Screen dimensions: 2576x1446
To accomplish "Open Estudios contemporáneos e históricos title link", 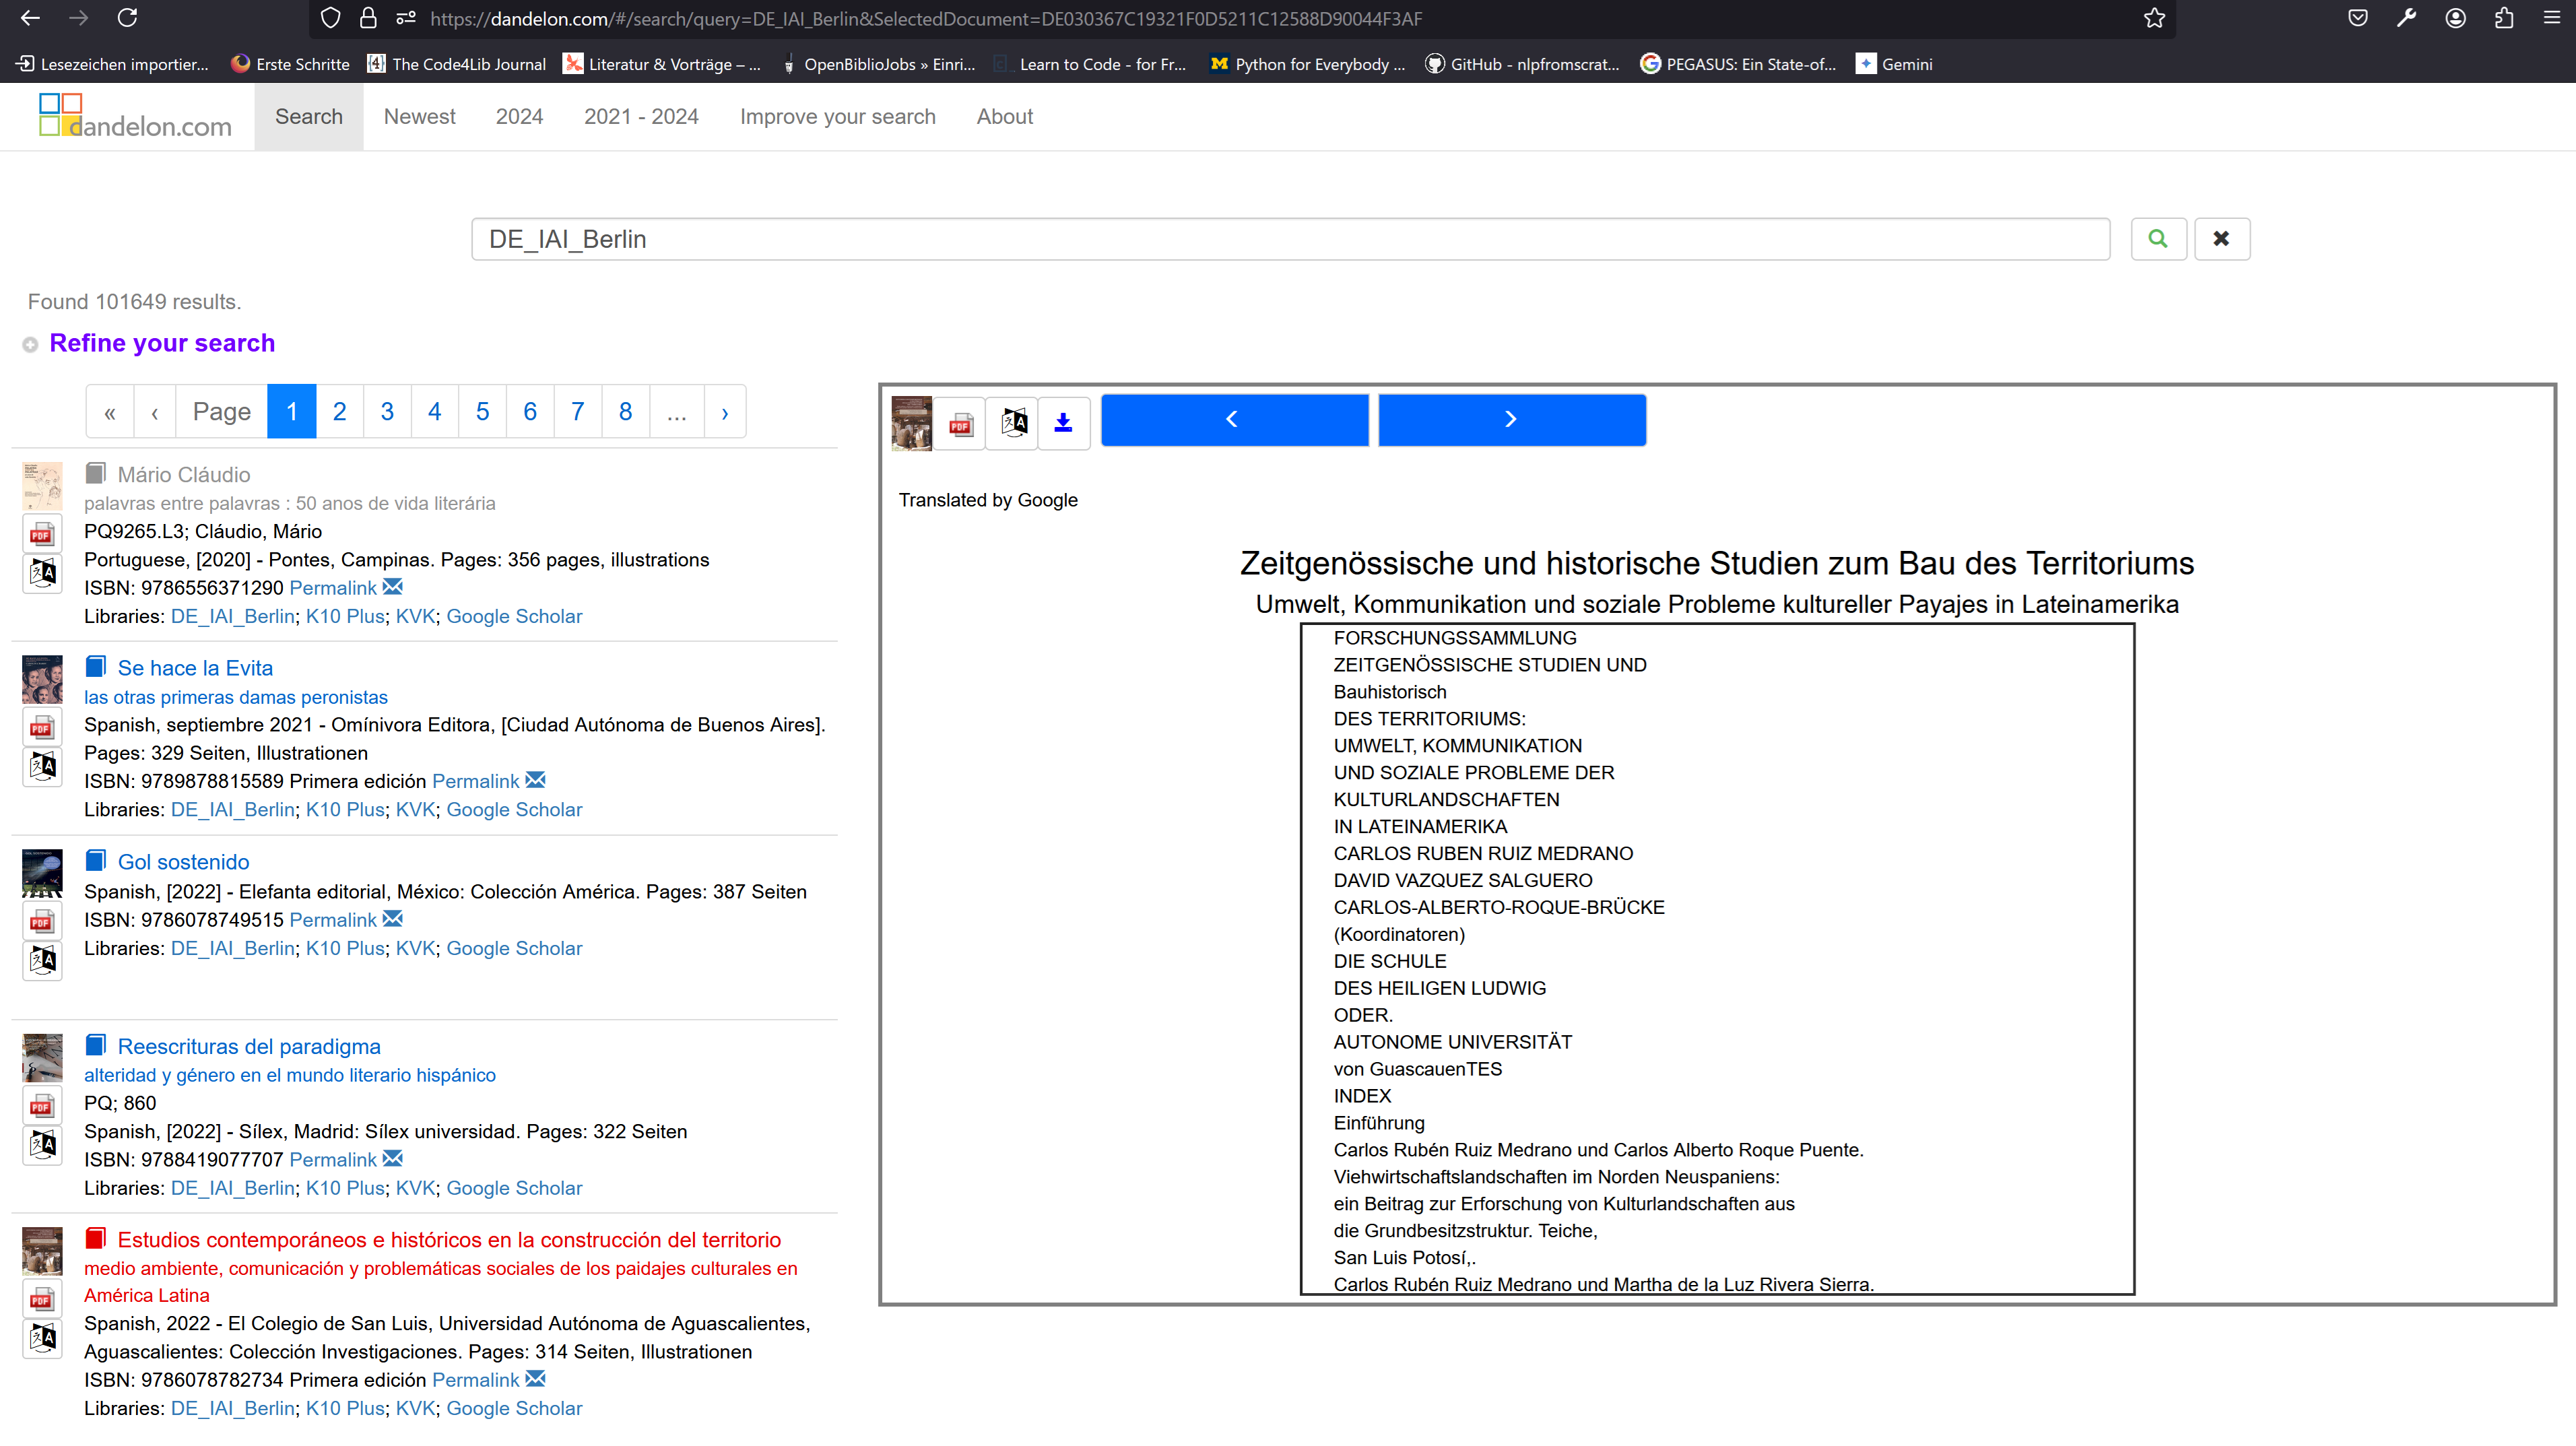I will click(x=449, y=1240).
